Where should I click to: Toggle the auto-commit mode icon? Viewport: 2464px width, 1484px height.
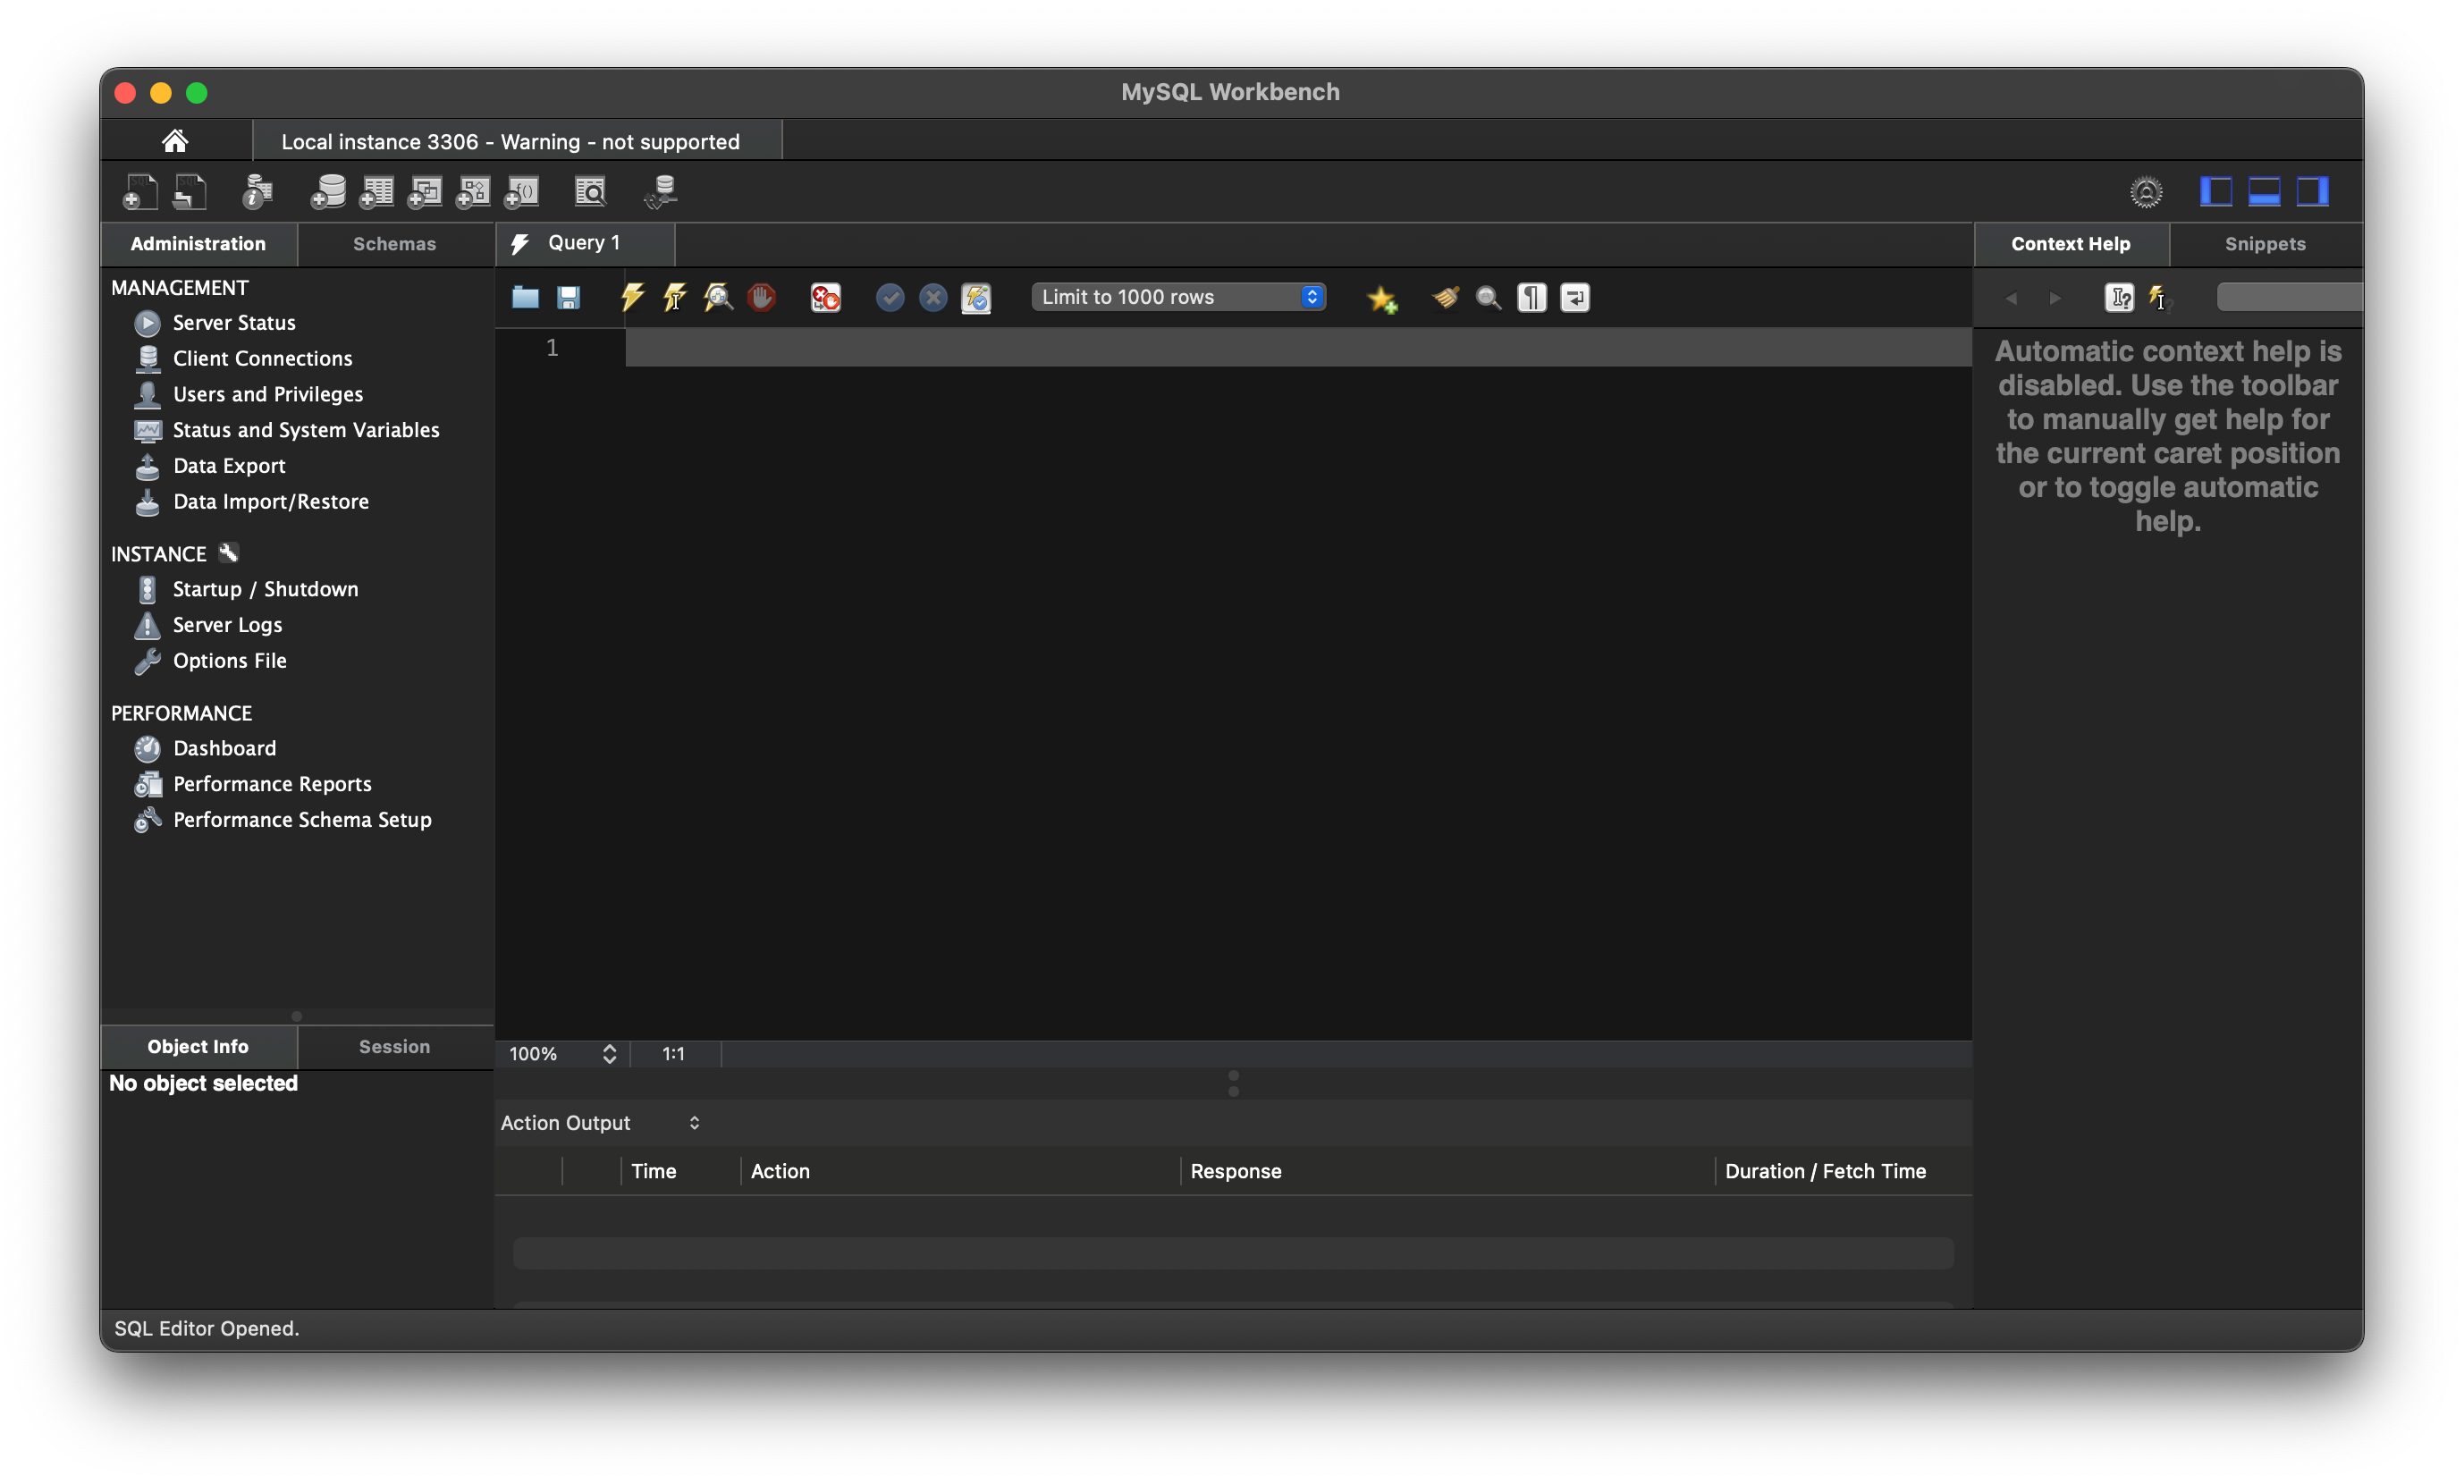tap(976, 297)
